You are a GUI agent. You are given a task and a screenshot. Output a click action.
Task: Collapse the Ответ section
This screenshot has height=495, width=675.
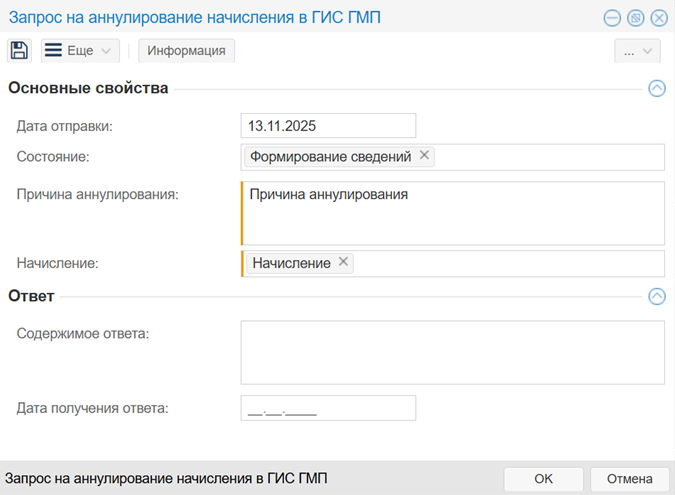pyautogui.click(x=656, y=296)
